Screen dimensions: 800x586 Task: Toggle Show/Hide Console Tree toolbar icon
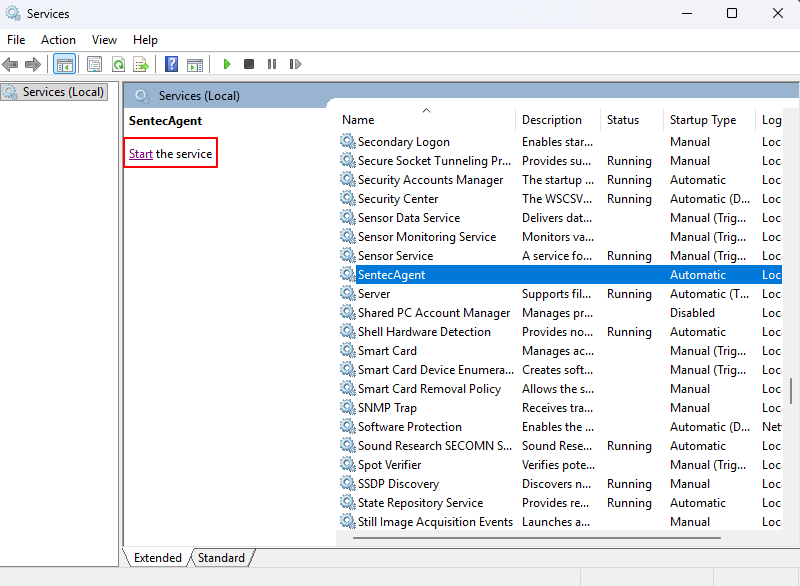tap(65, 64)
